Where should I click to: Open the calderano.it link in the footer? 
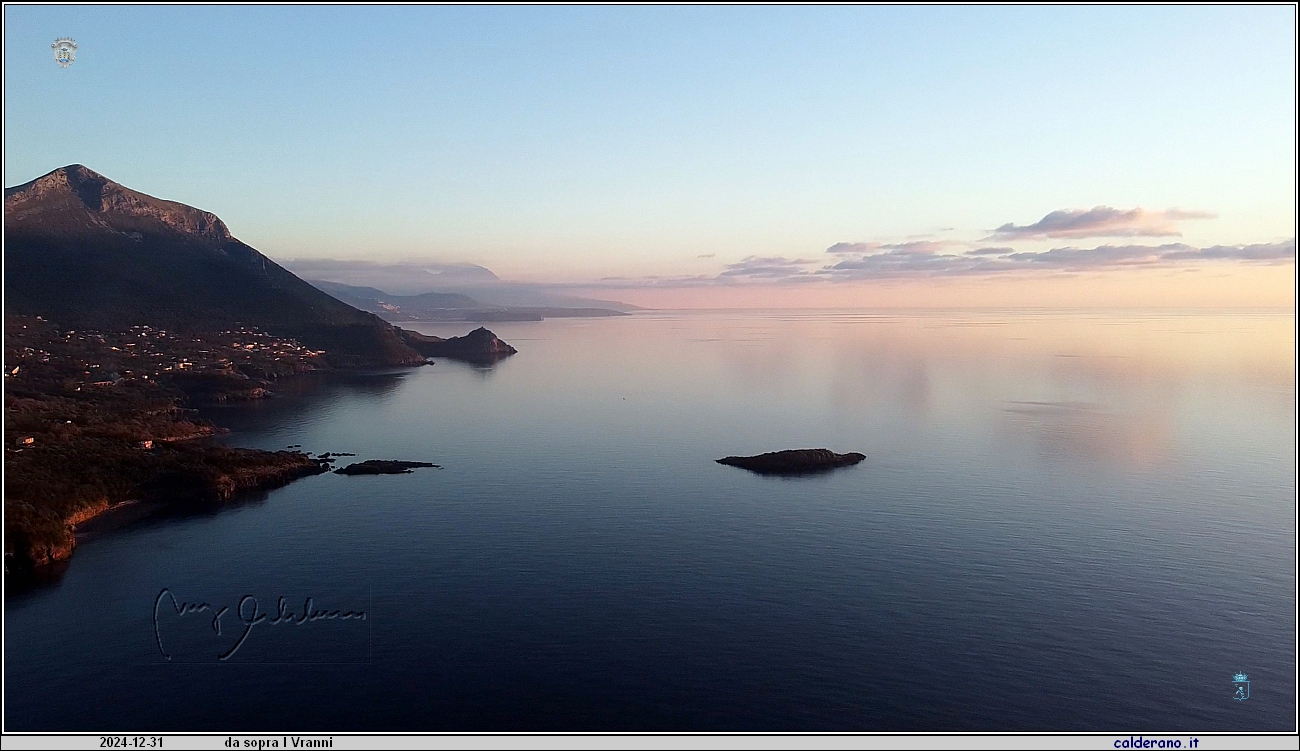point(1155,743)
